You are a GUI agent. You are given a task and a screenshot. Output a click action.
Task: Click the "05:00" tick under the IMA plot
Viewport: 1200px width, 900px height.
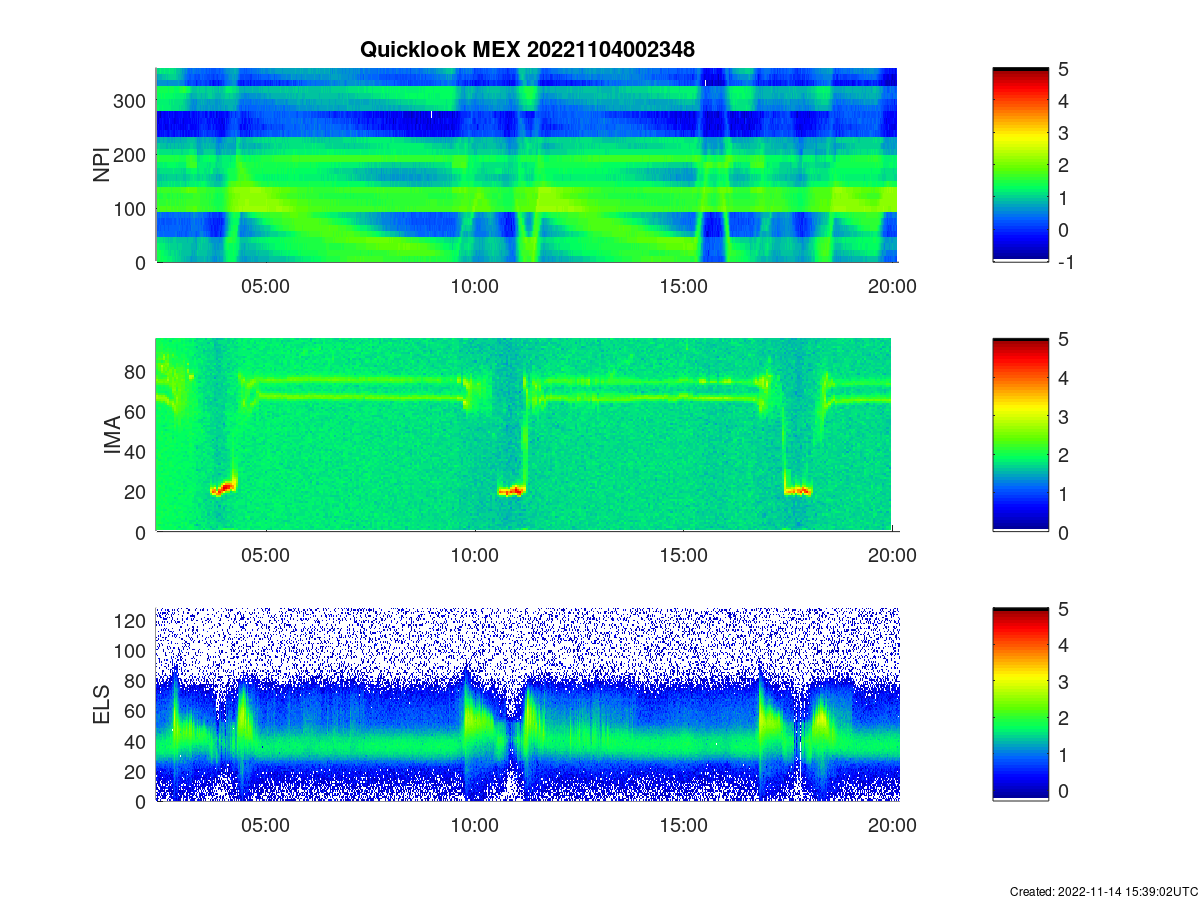pos(266,556)
